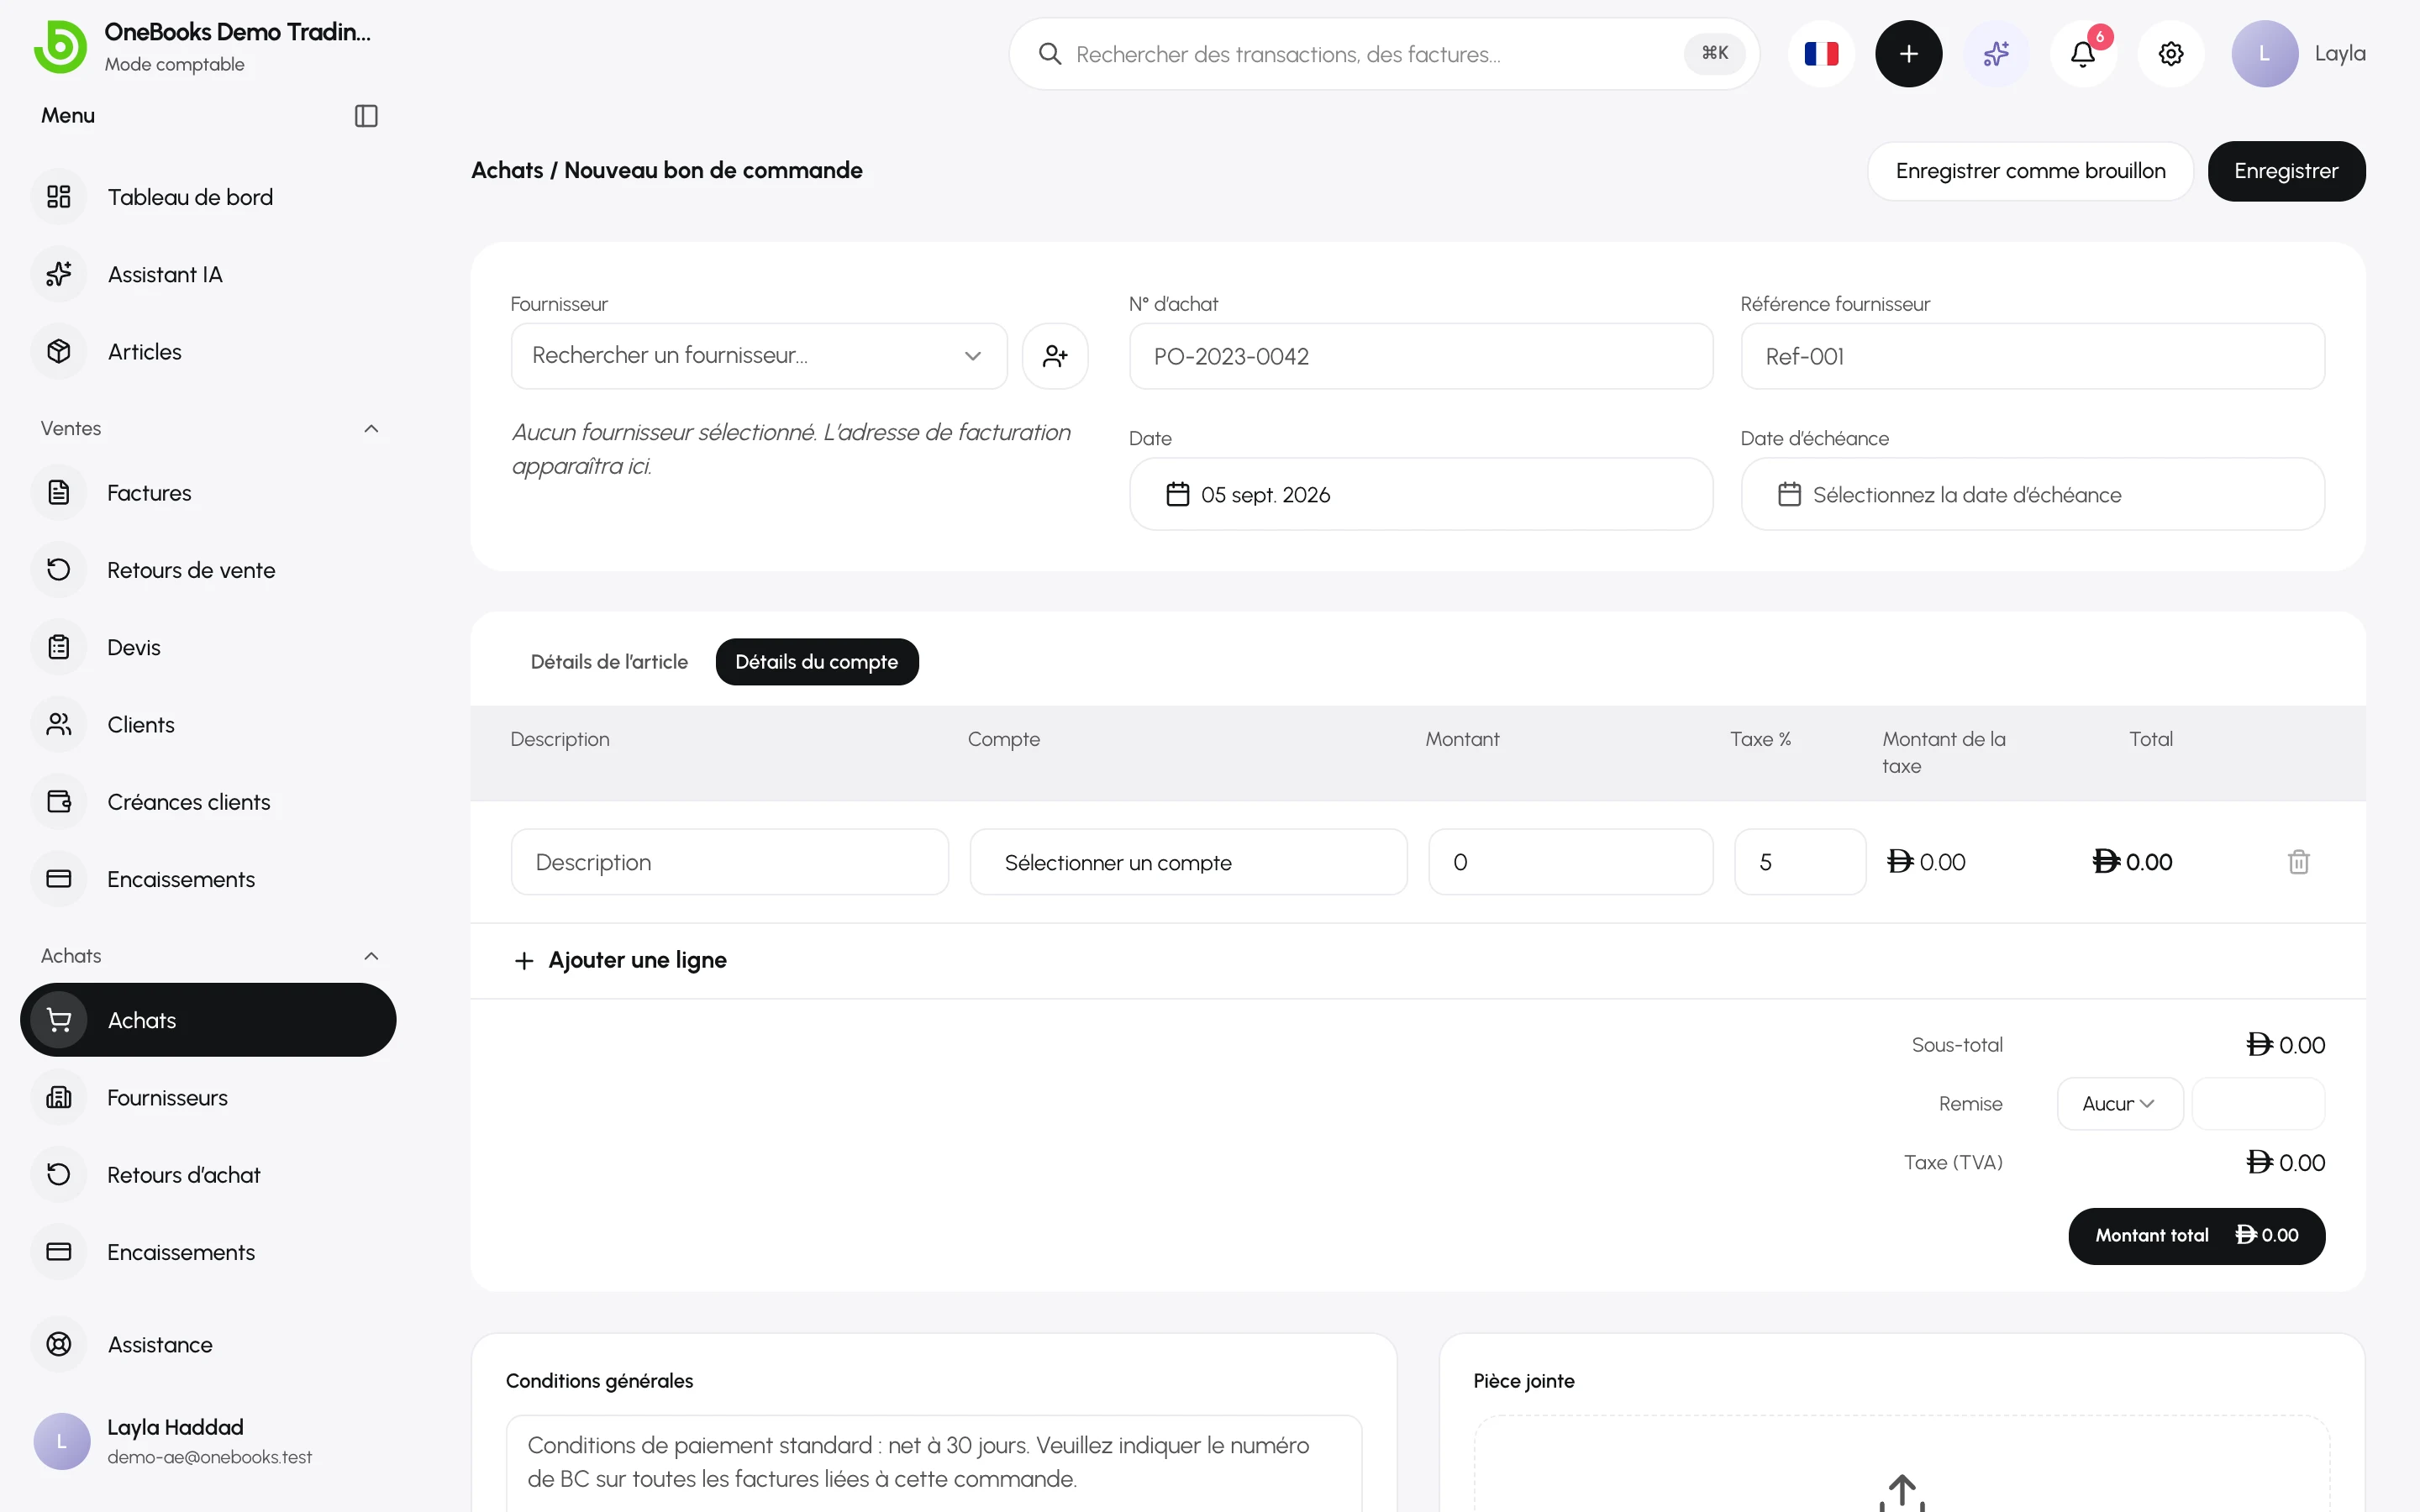Collapse the sidebar menu panel icon

(366, 116)
